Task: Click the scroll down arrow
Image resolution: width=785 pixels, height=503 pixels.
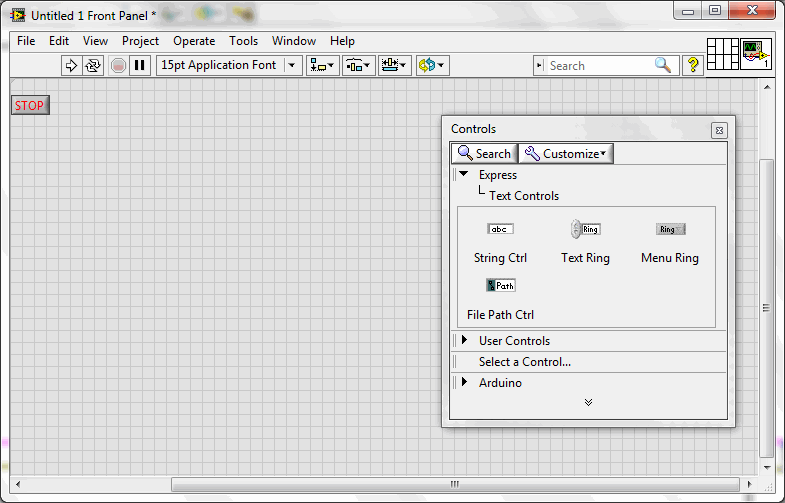Action: (x=767, y=467)
